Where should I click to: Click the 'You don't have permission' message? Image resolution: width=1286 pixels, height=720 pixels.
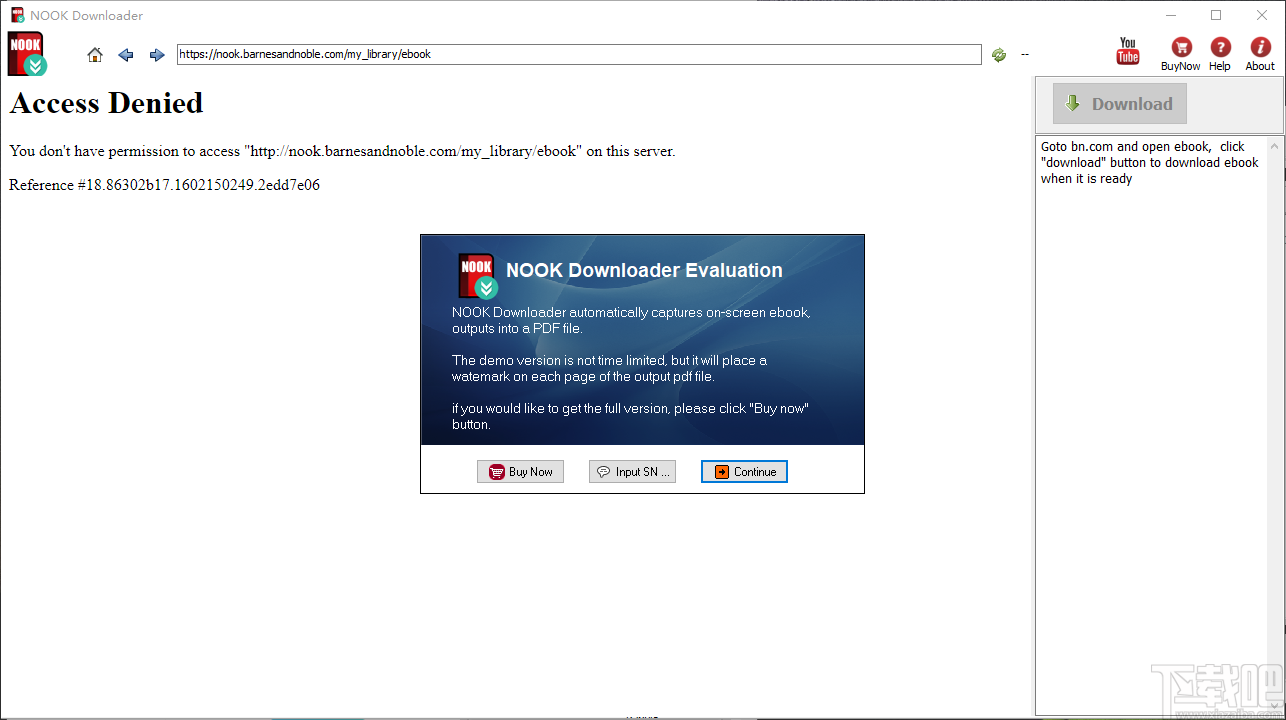342,152
